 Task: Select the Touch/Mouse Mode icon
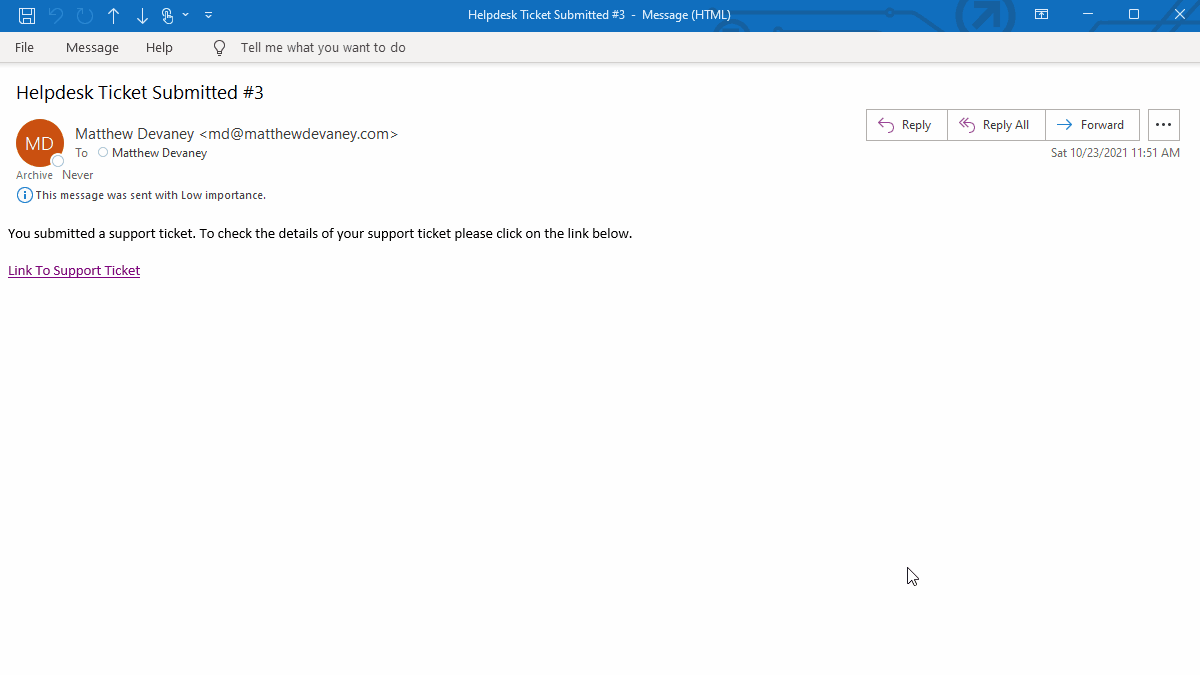click(x=169, y=15)
